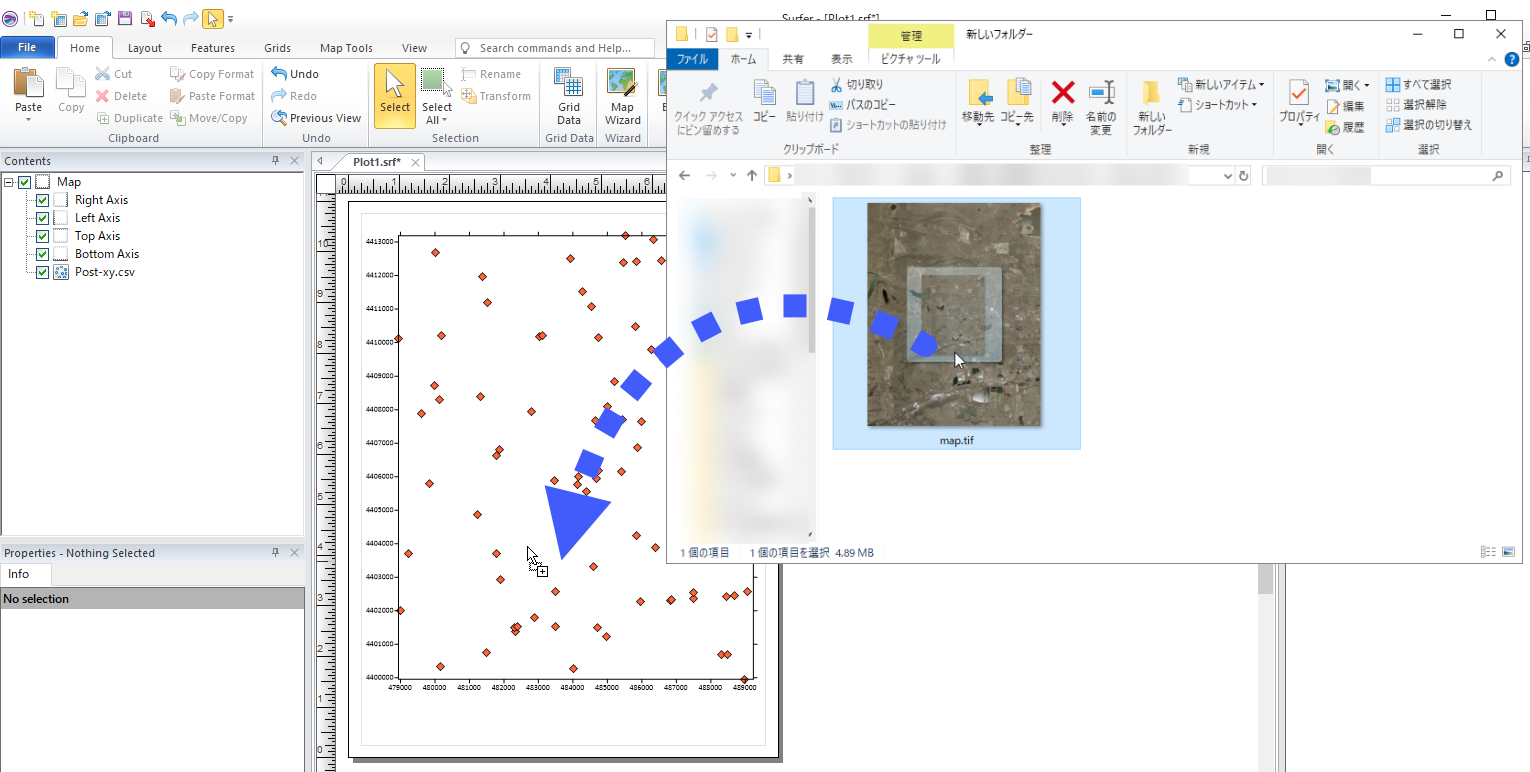Click the highlighted Select pointer in the quick access toolbar
Image resolution: width=1530 pixels, height=772 pixels.
coord(212,18)
